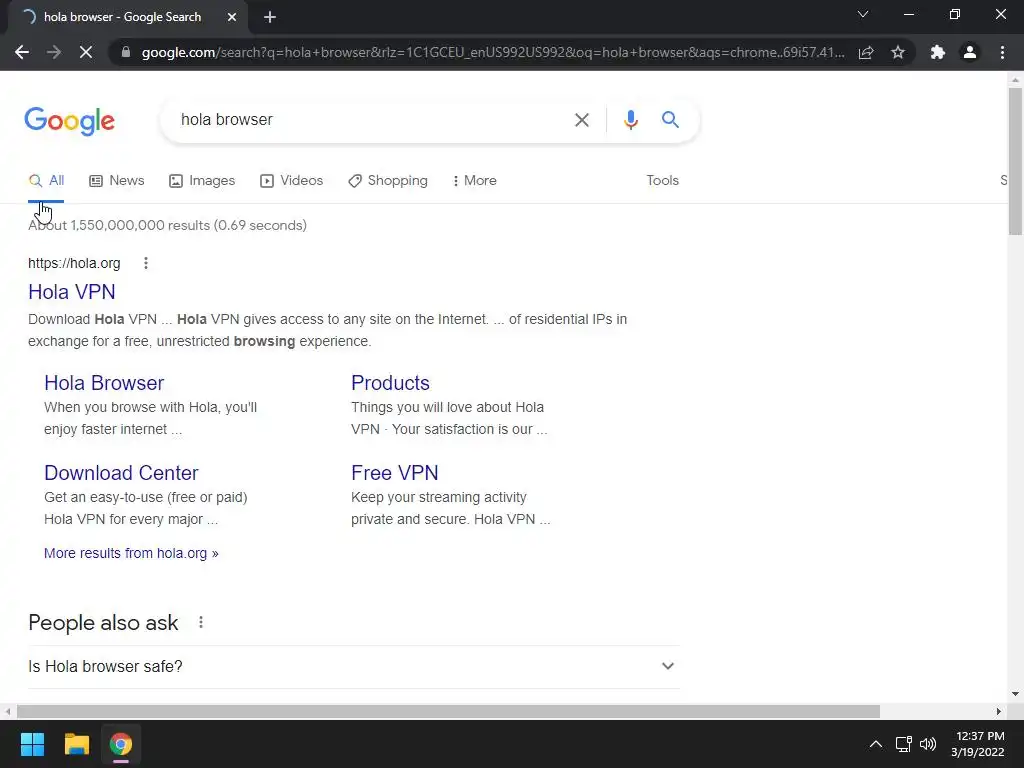The width and height of the screenshot is (1024, 768).
Task: Open the Extensions puzzle icon
Action: 938,52
